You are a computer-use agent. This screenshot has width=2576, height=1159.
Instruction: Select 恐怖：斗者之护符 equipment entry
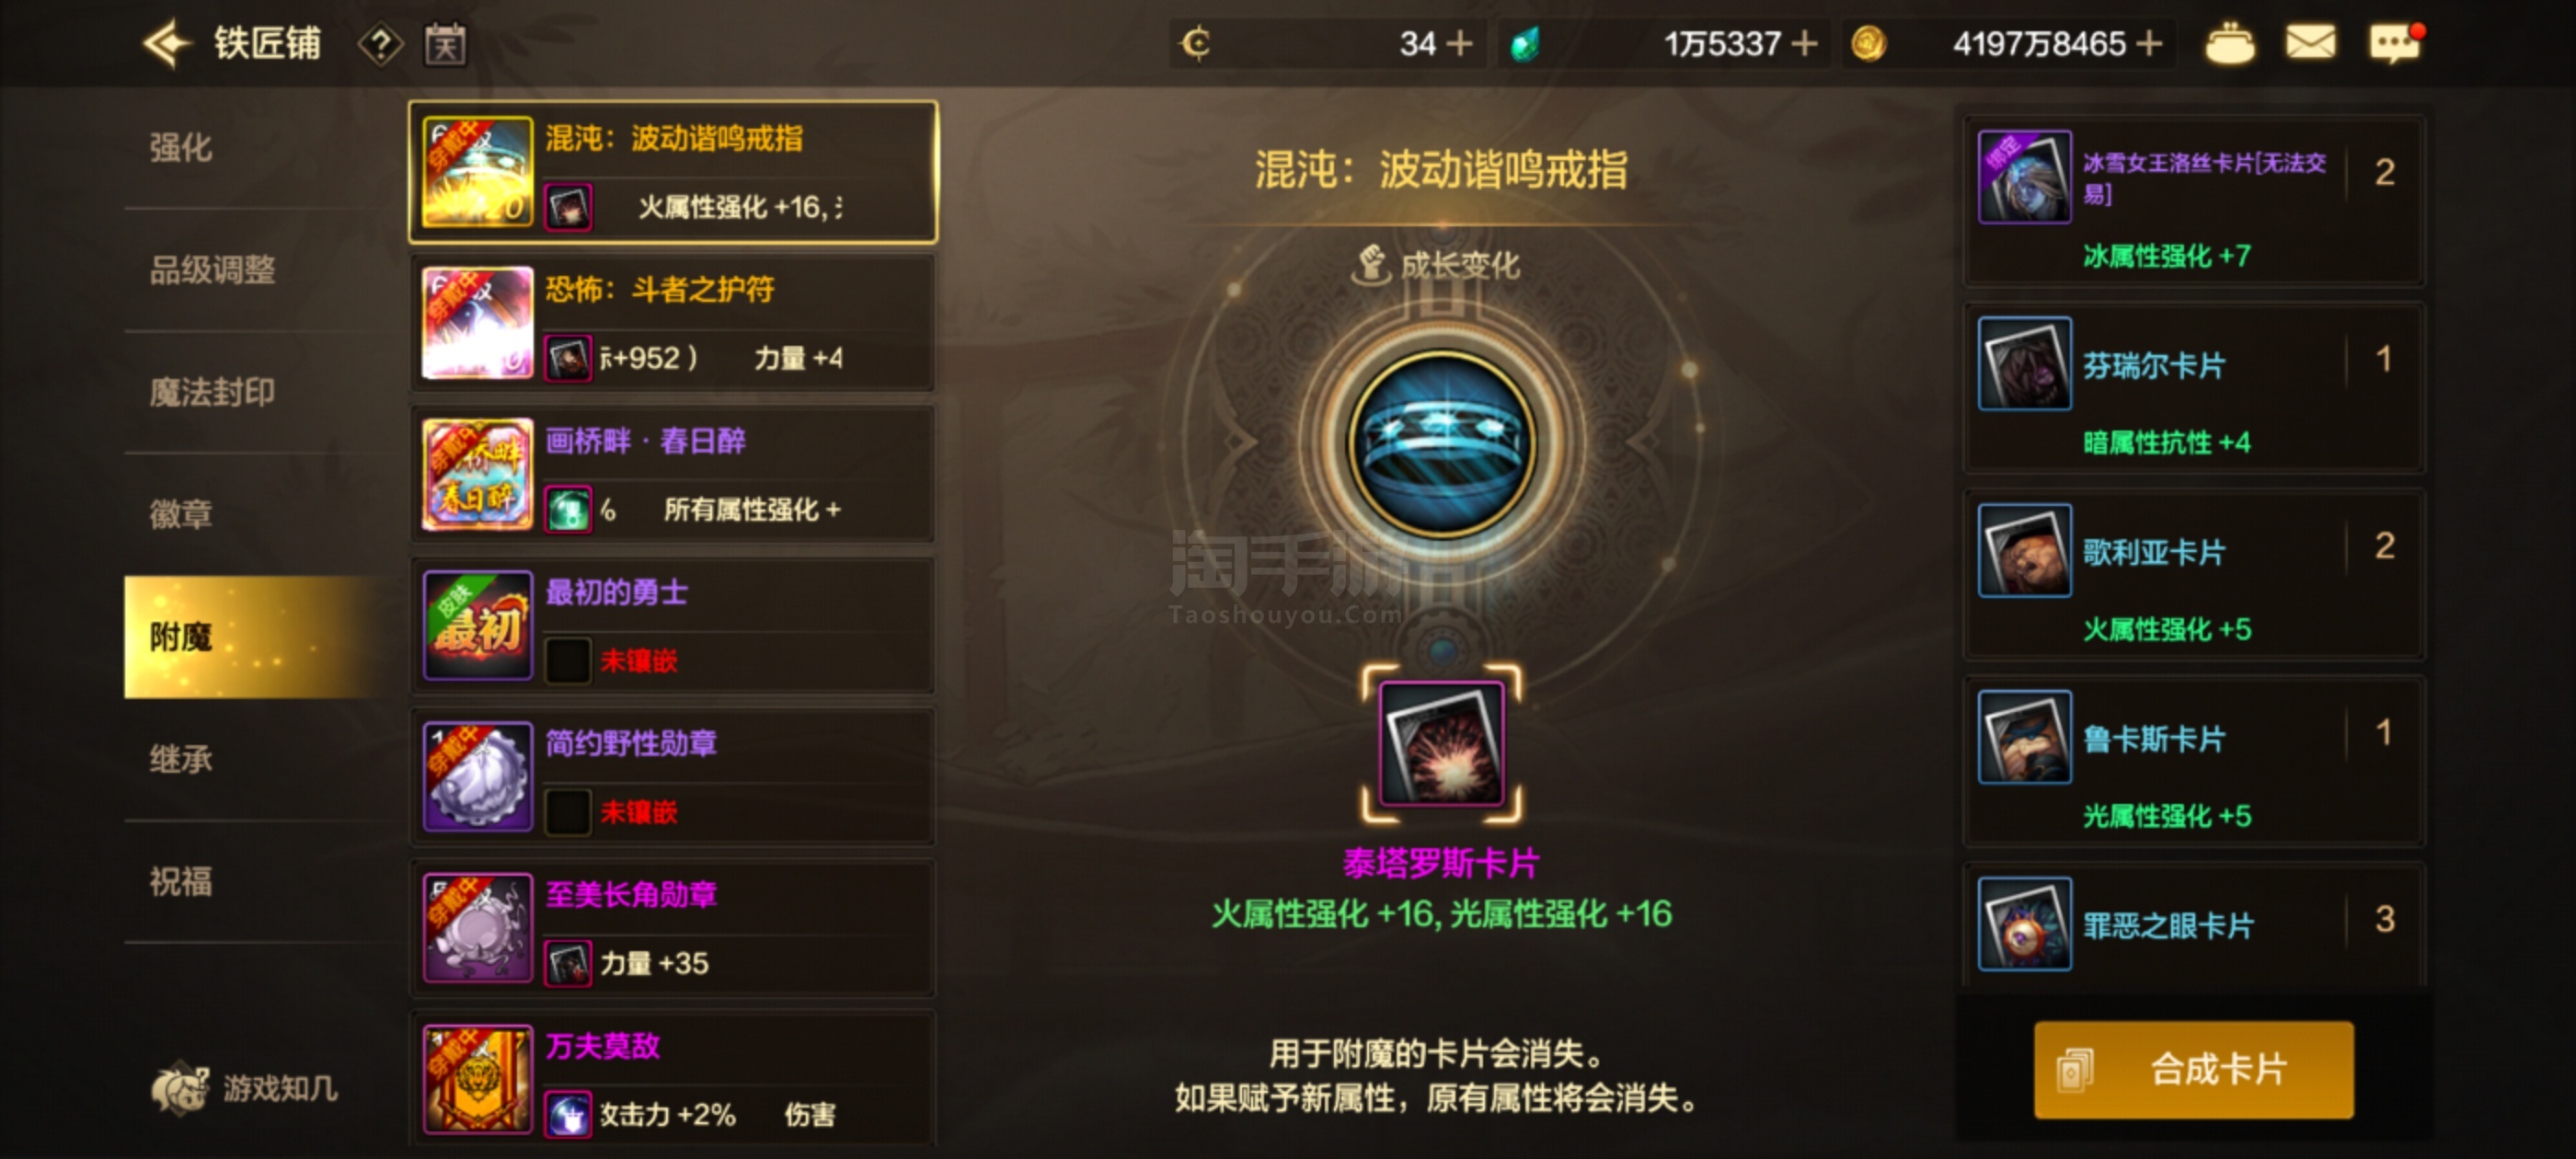(672, 323)
